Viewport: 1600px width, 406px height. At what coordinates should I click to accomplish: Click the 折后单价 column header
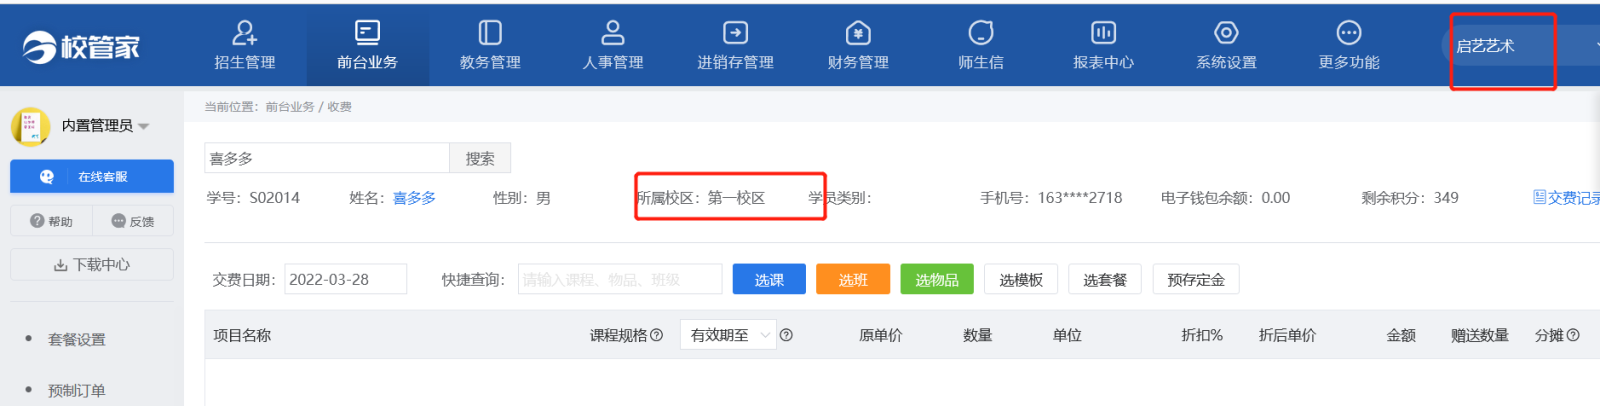click(x=1287, y=336)
